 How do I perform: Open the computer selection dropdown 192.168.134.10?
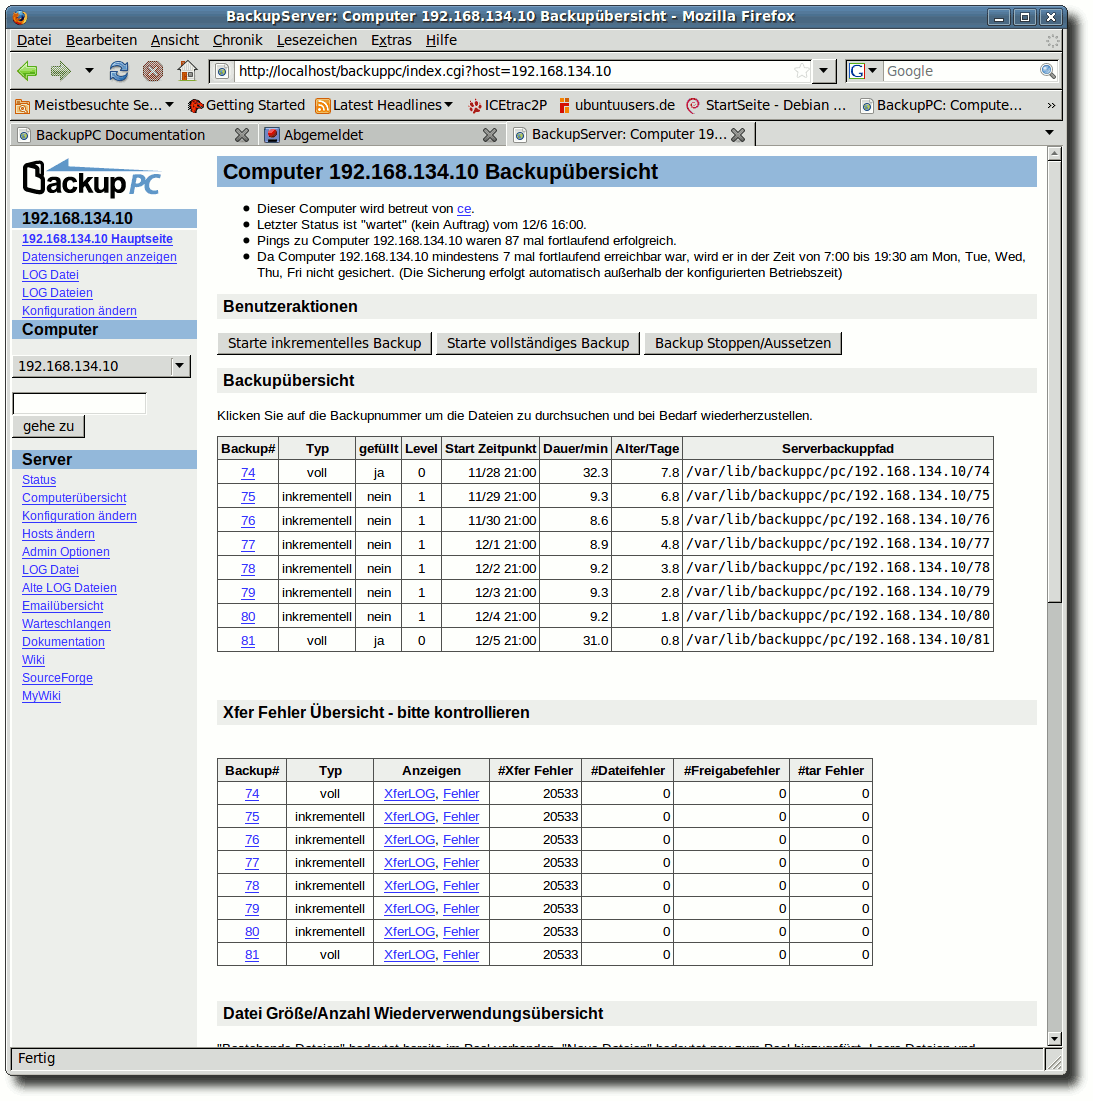(x=102, y=366)
